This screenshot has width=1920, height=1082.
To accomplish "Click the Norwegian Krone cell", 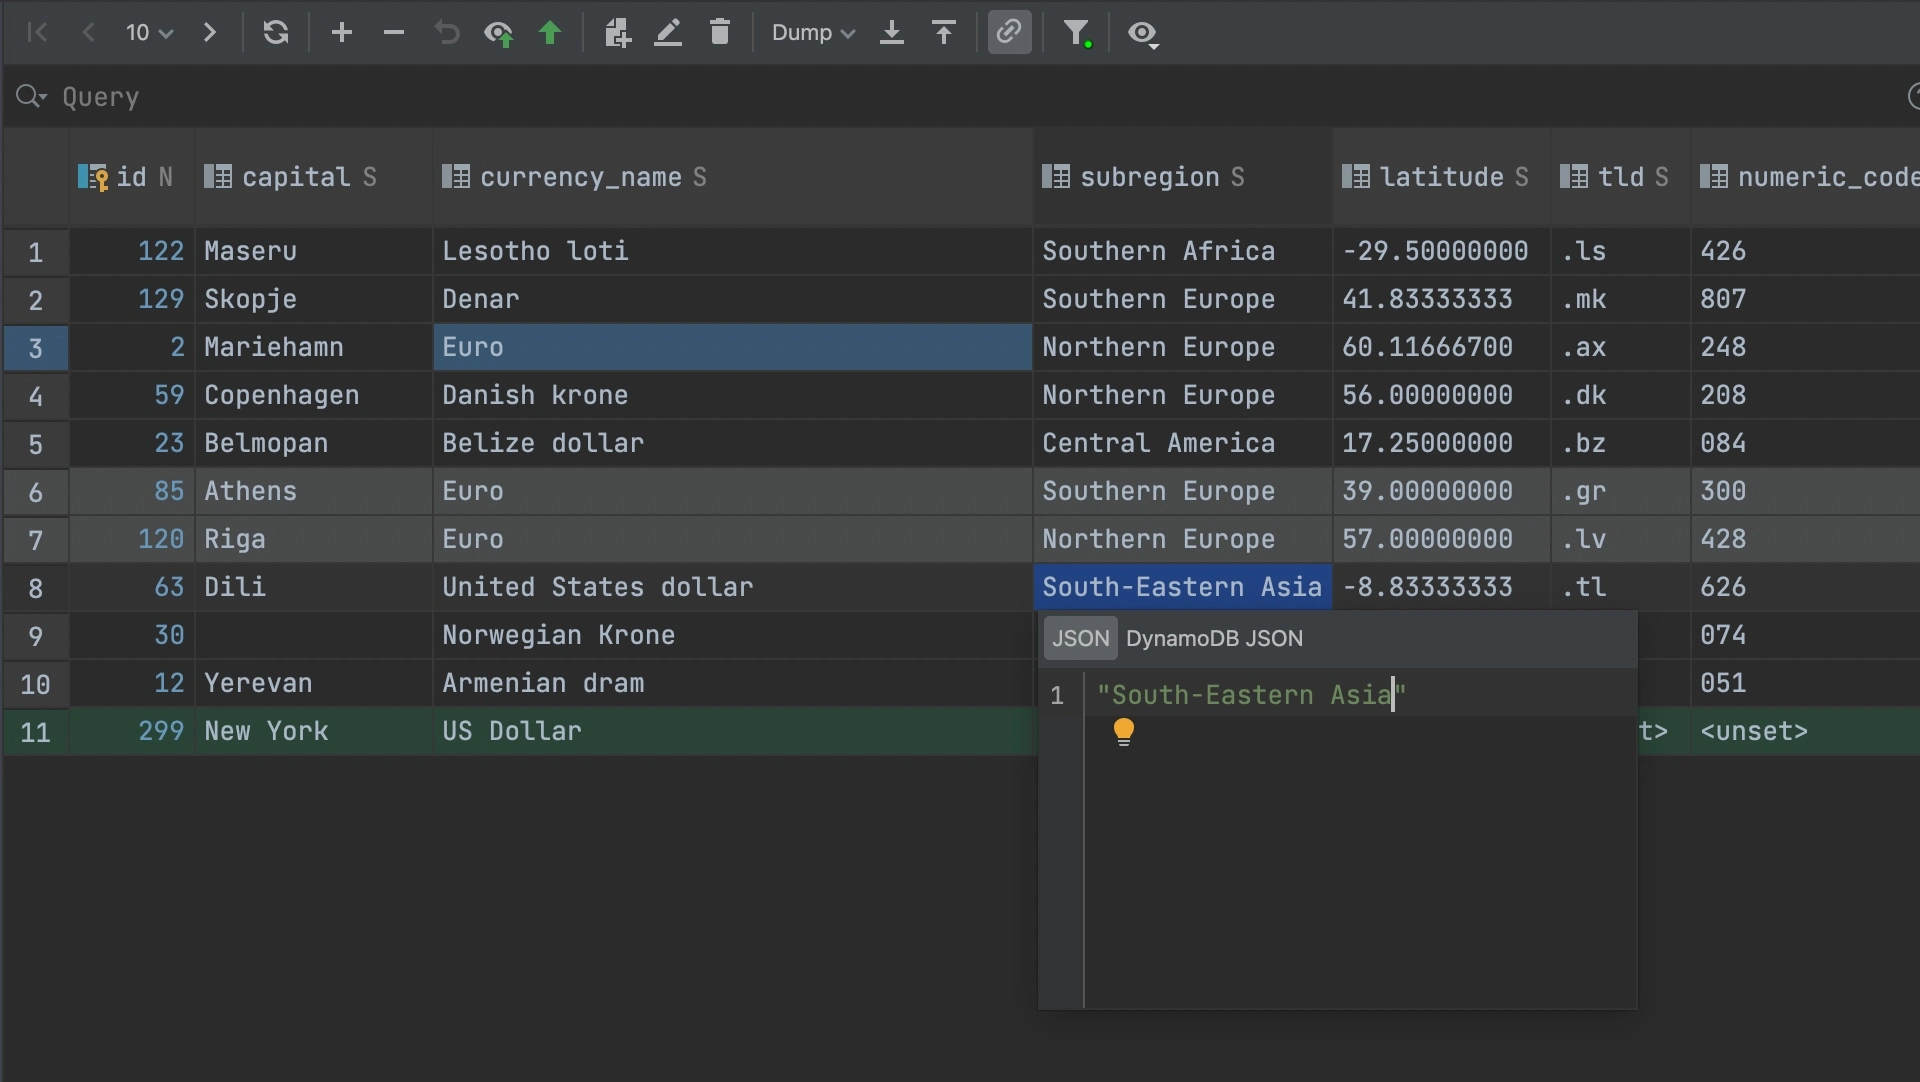I will click(733, 635).
